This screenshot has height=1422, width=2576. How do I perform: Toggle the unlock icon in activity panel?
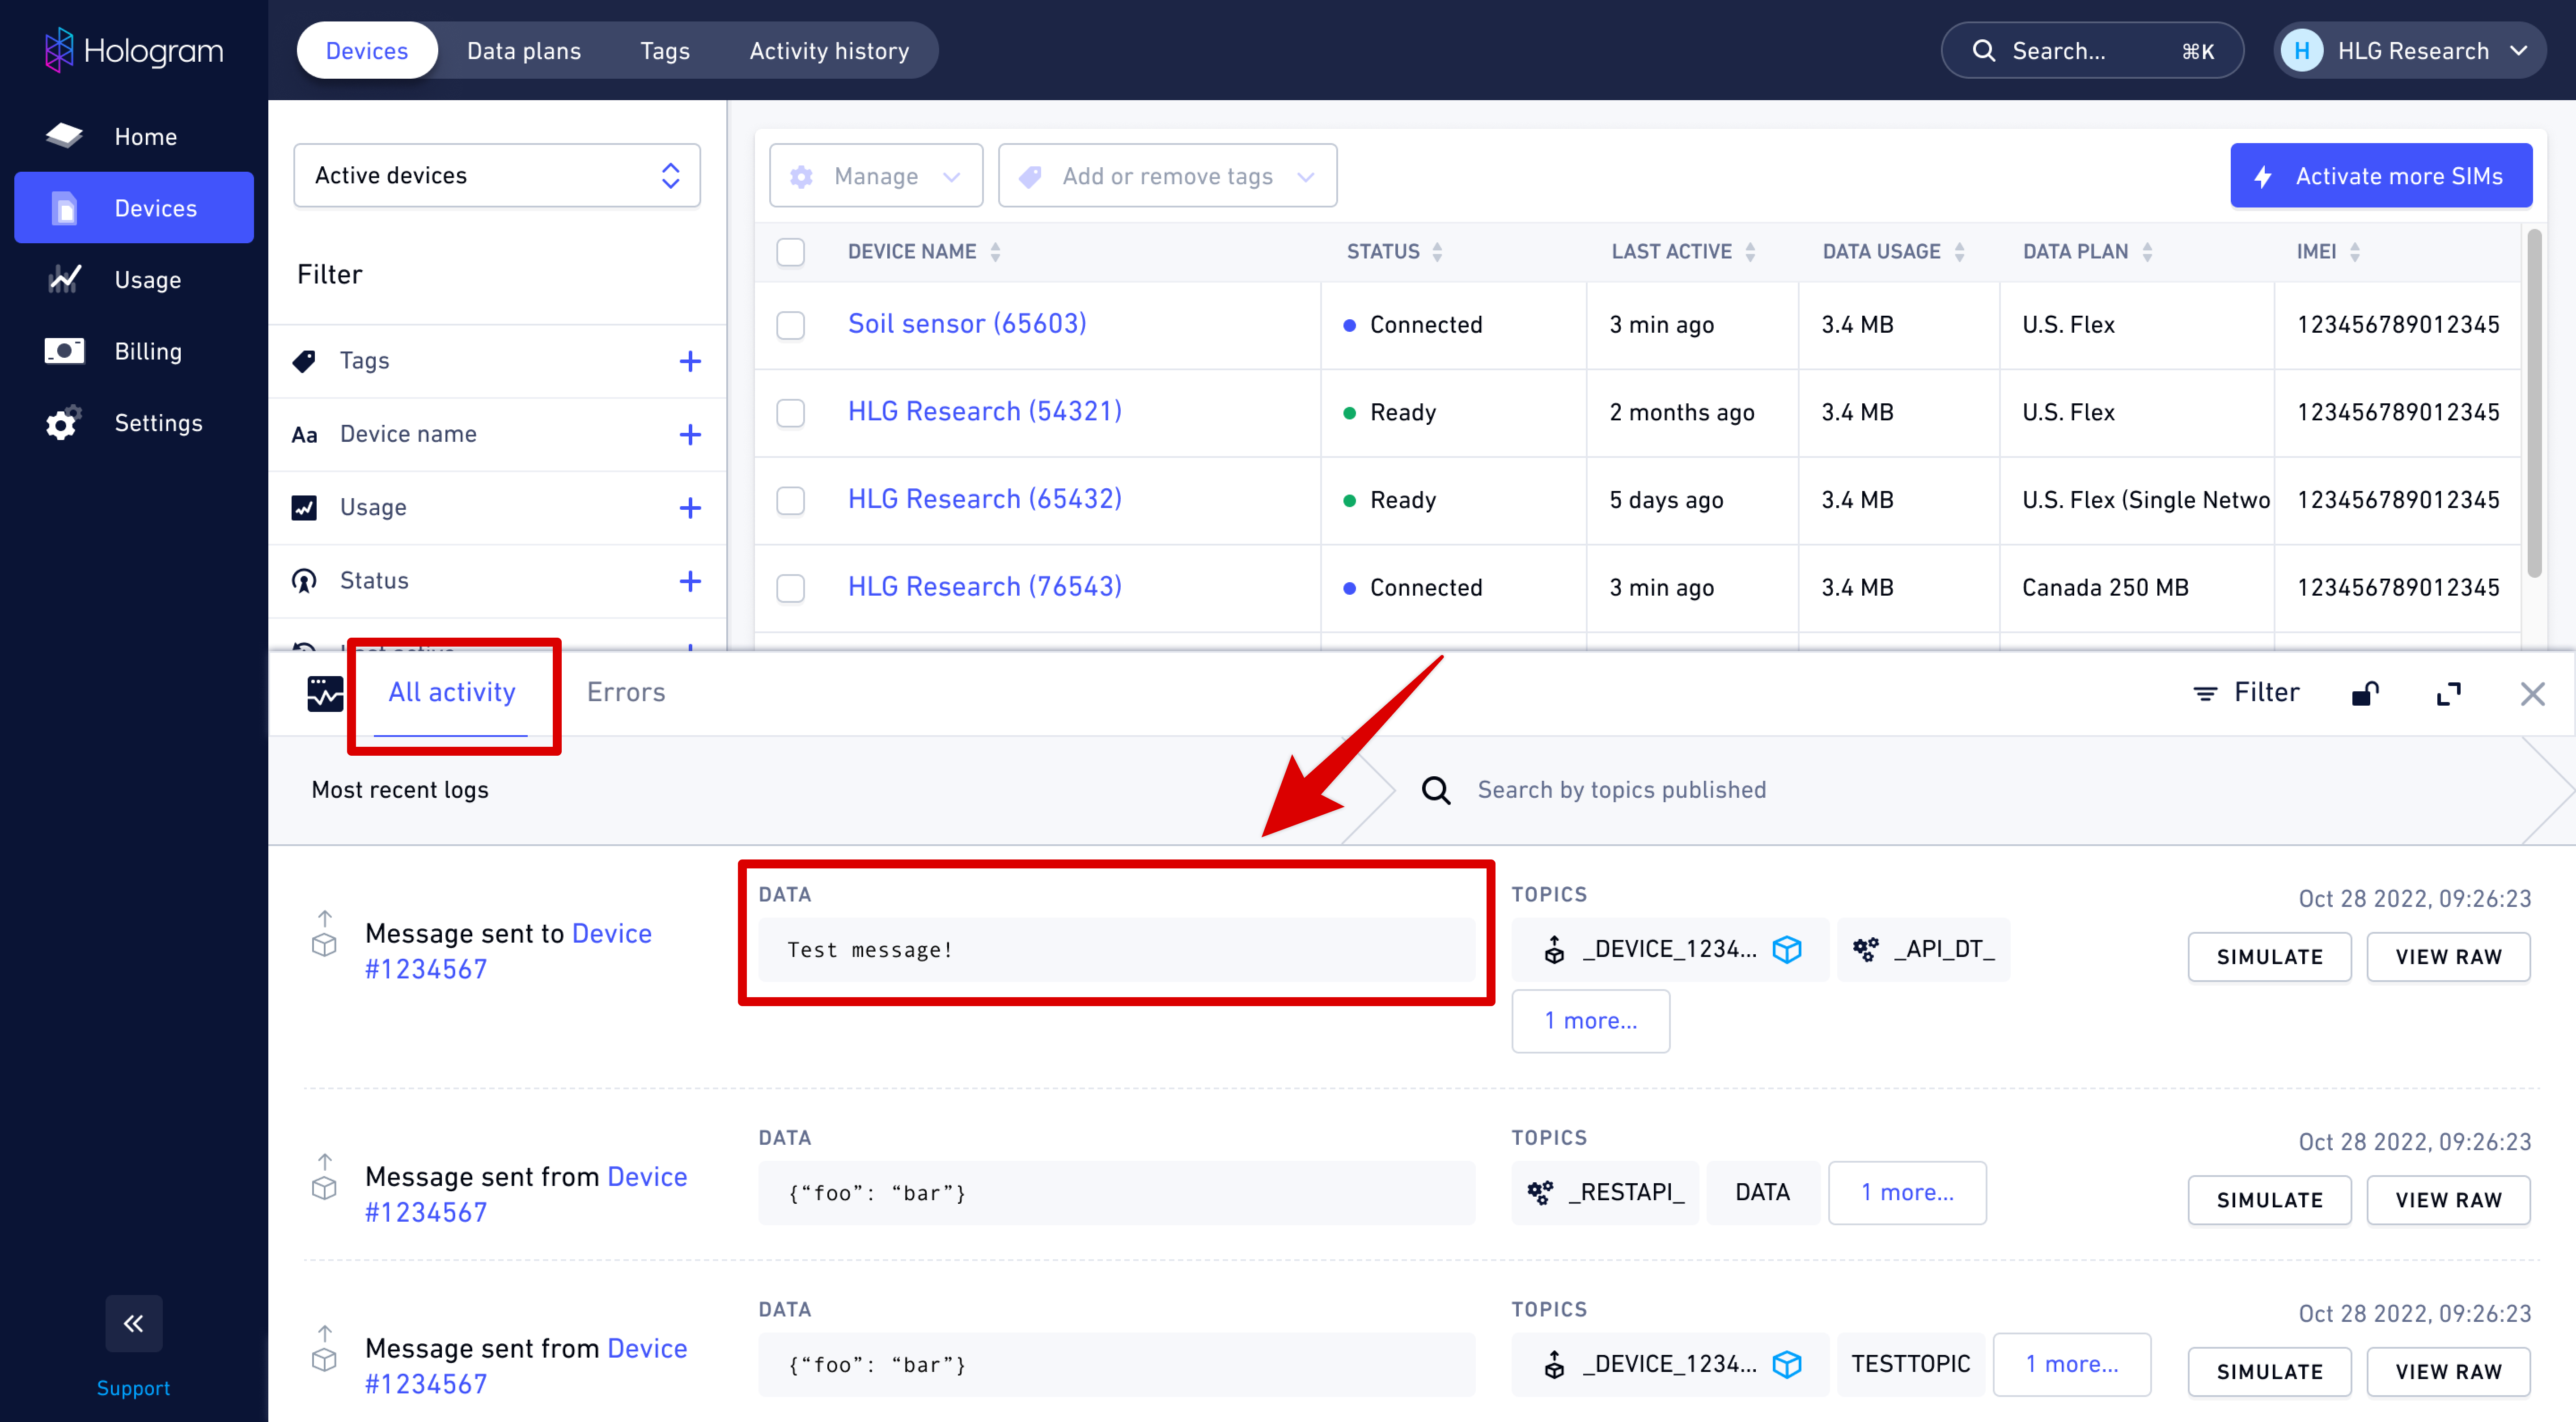2365,693
